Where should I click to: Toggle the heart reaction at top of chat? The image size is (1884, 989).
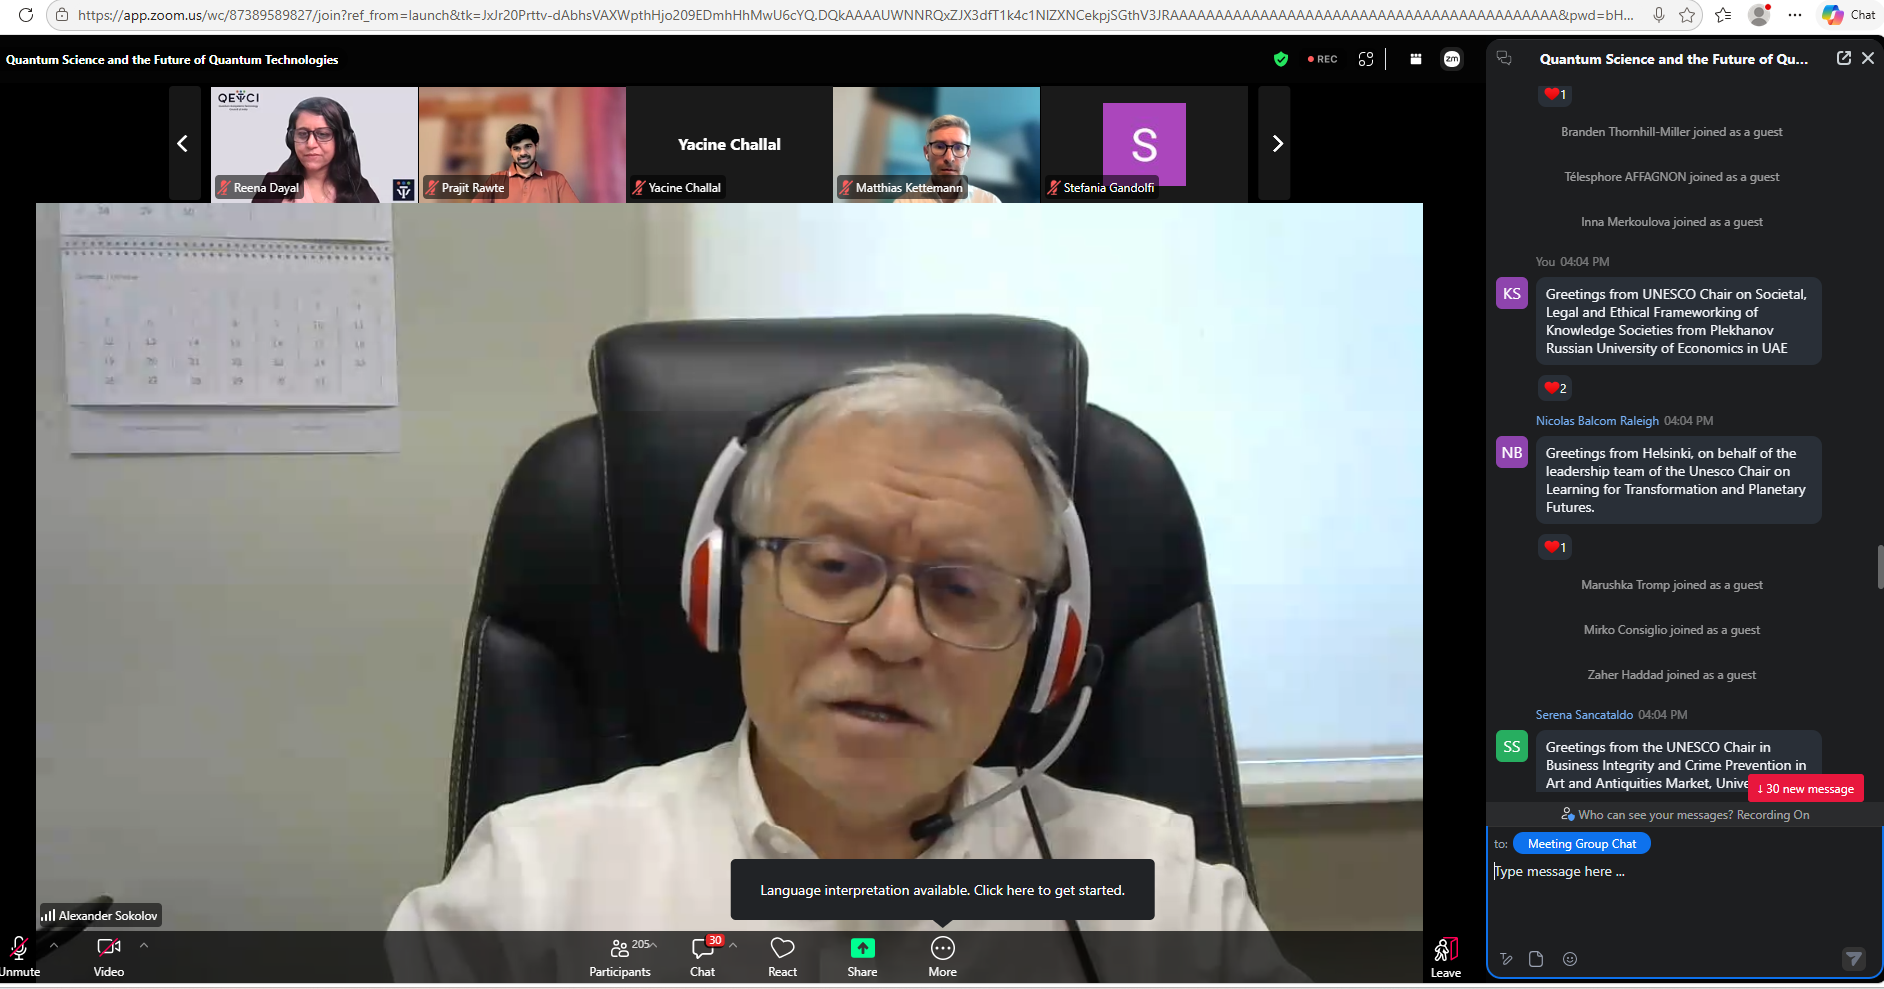(1555, 94)
